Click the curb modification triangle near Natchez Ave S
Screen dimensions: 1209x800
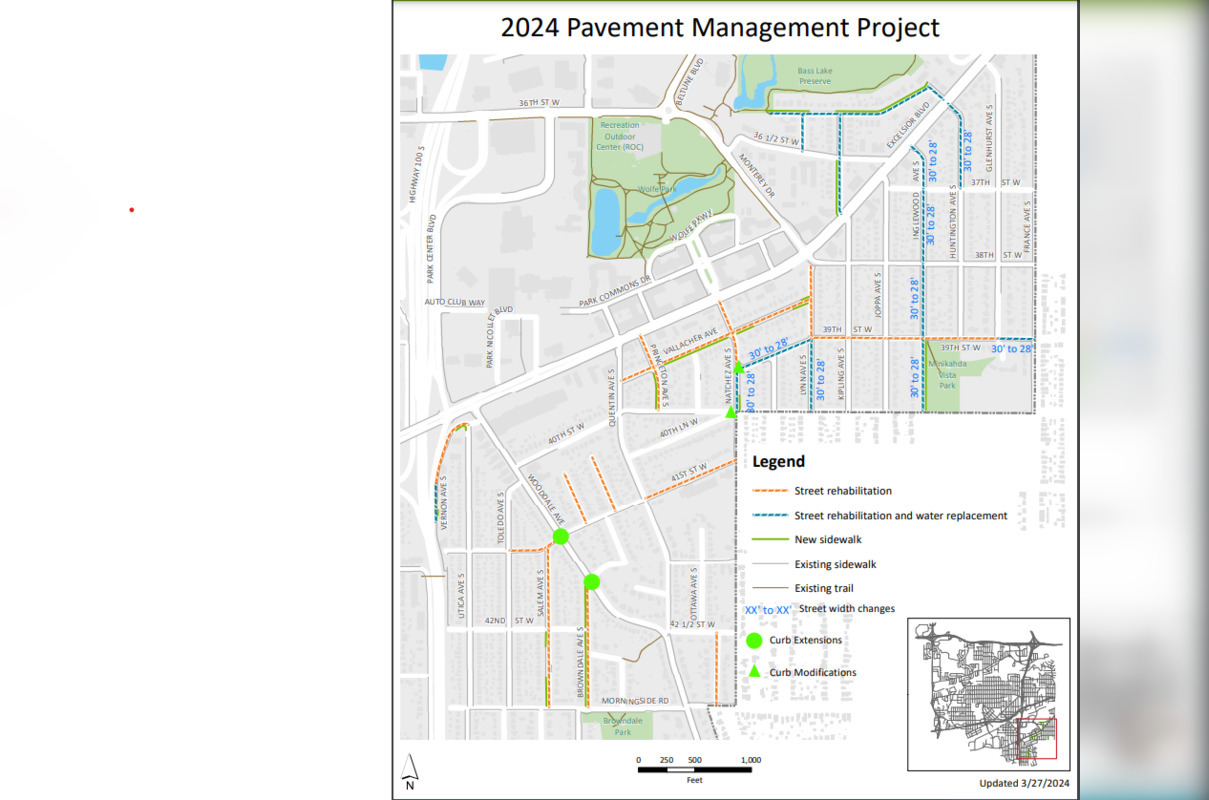[737, 369]
